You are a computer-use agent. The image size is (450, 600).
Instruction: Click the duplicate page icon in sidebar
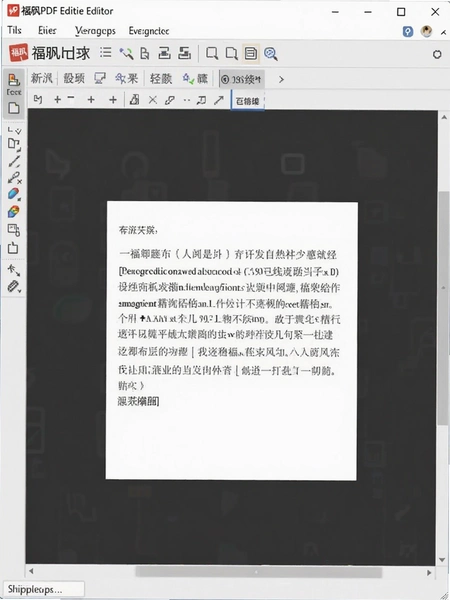(14, 144)
